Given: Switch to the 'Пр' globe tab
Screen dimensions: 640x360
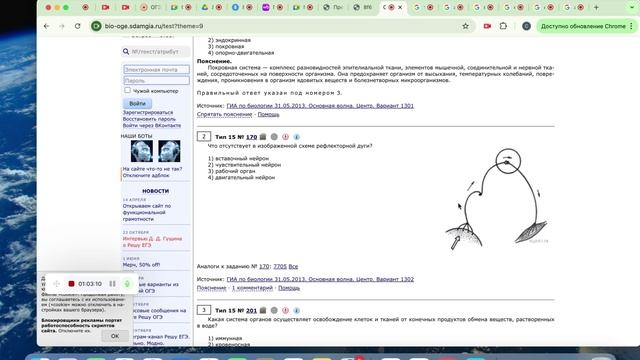Looking at the screenshot, I should click(333, 7).
